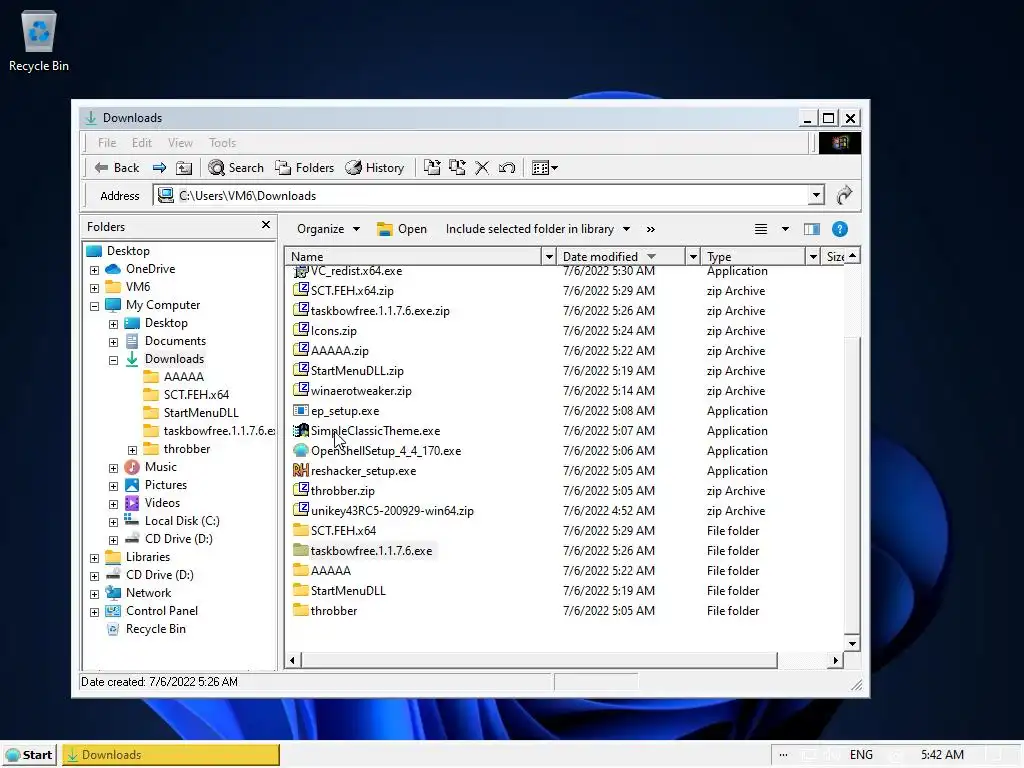
Task: Click the Delete X toolbar icon
Action: point(482,168)
